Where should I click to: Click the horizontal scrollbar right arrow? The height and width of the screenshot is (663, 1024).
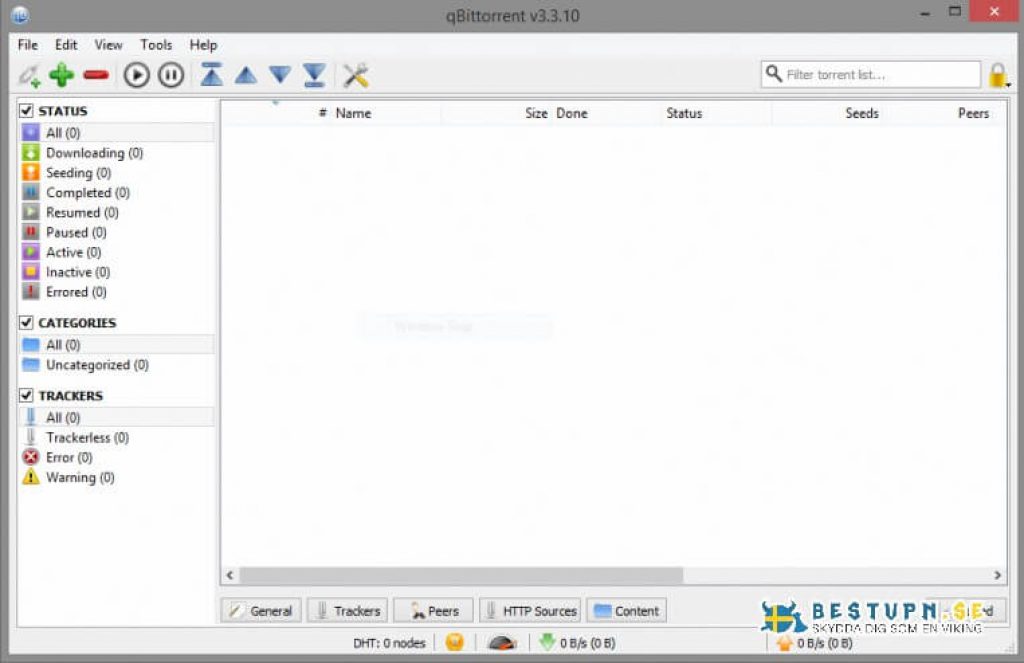coord(997,575)
